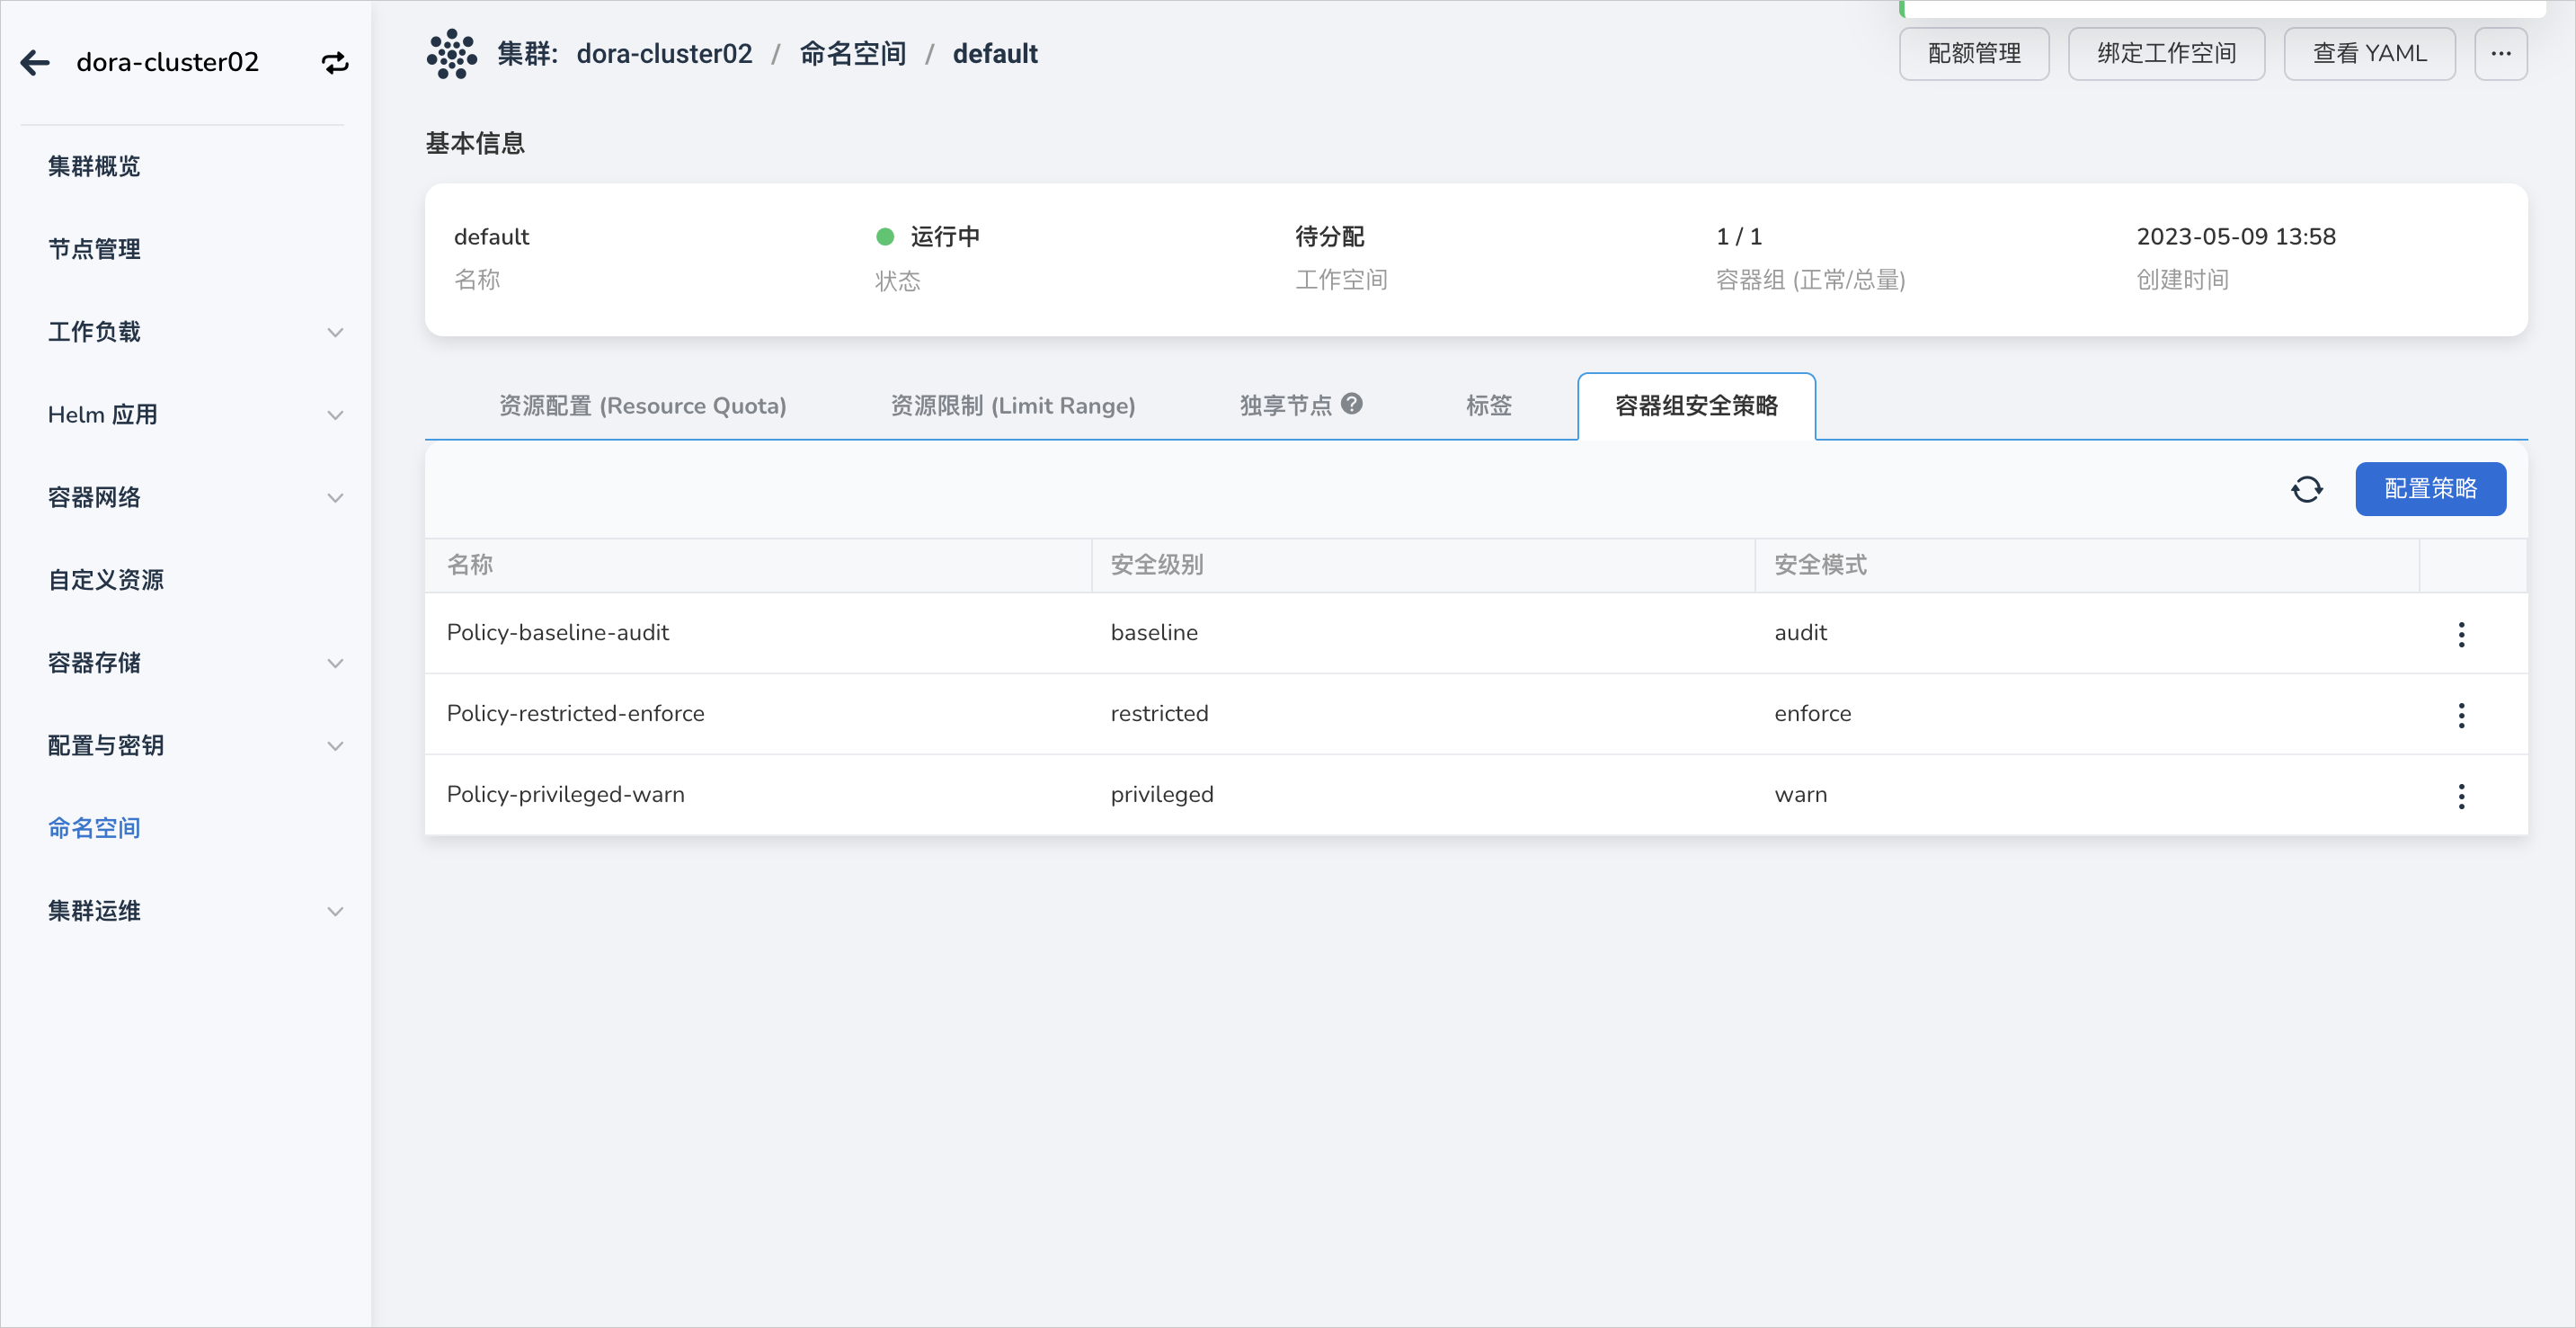
Task: Open 集群概览 in the sidebar
Action: point(94,166)
